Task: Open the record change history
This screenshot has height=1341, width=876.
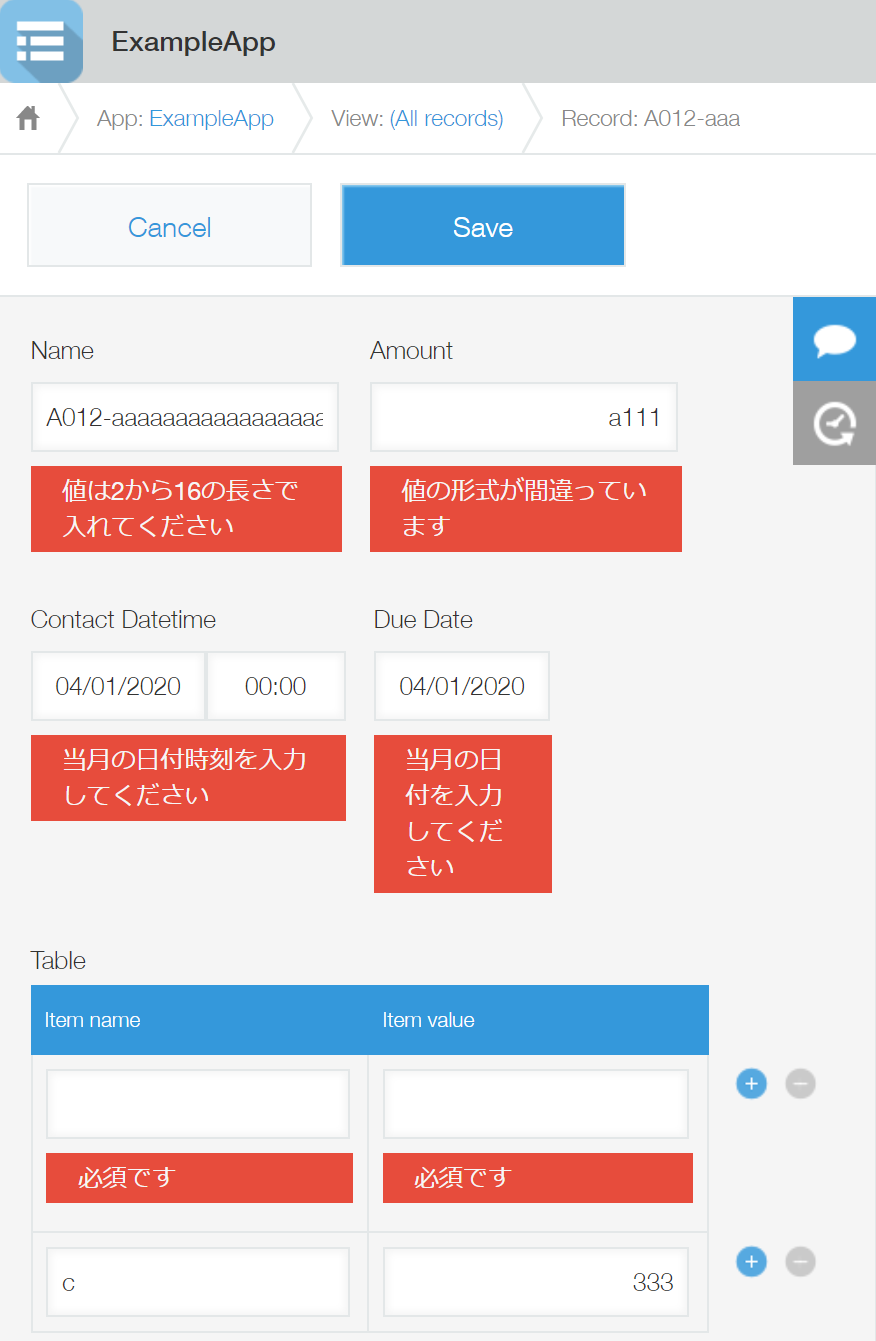Action: coord(833,422)
